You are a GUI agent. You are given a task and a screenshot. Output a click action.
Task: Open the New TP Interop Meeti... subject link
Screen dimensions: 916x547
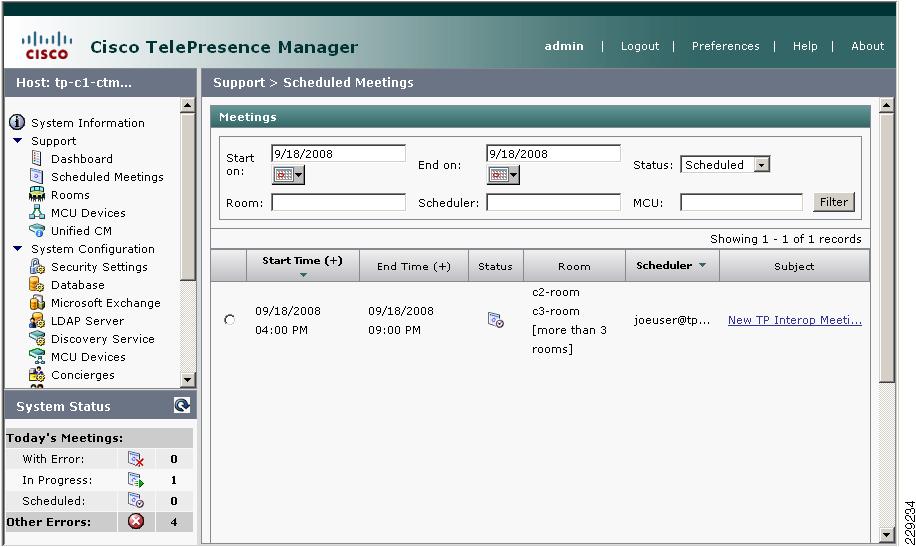click(x=794, y=320)
